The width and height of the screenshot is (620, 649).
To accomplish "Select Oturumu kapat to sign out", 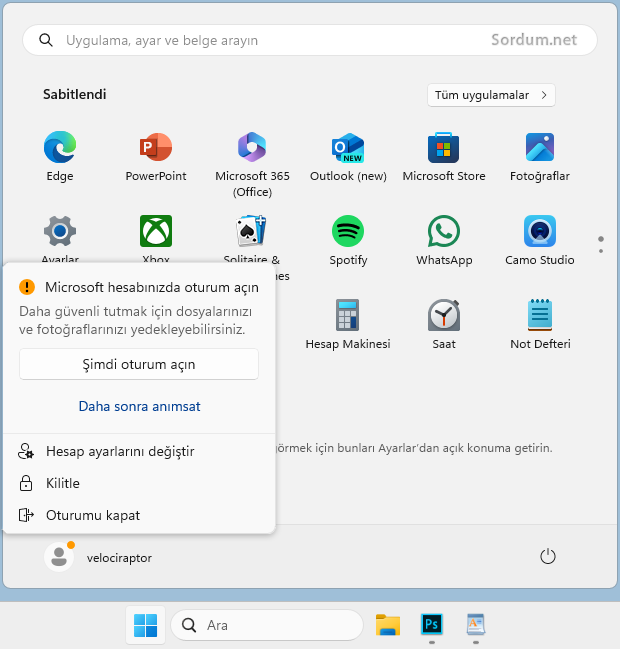I will click(139, 515).
